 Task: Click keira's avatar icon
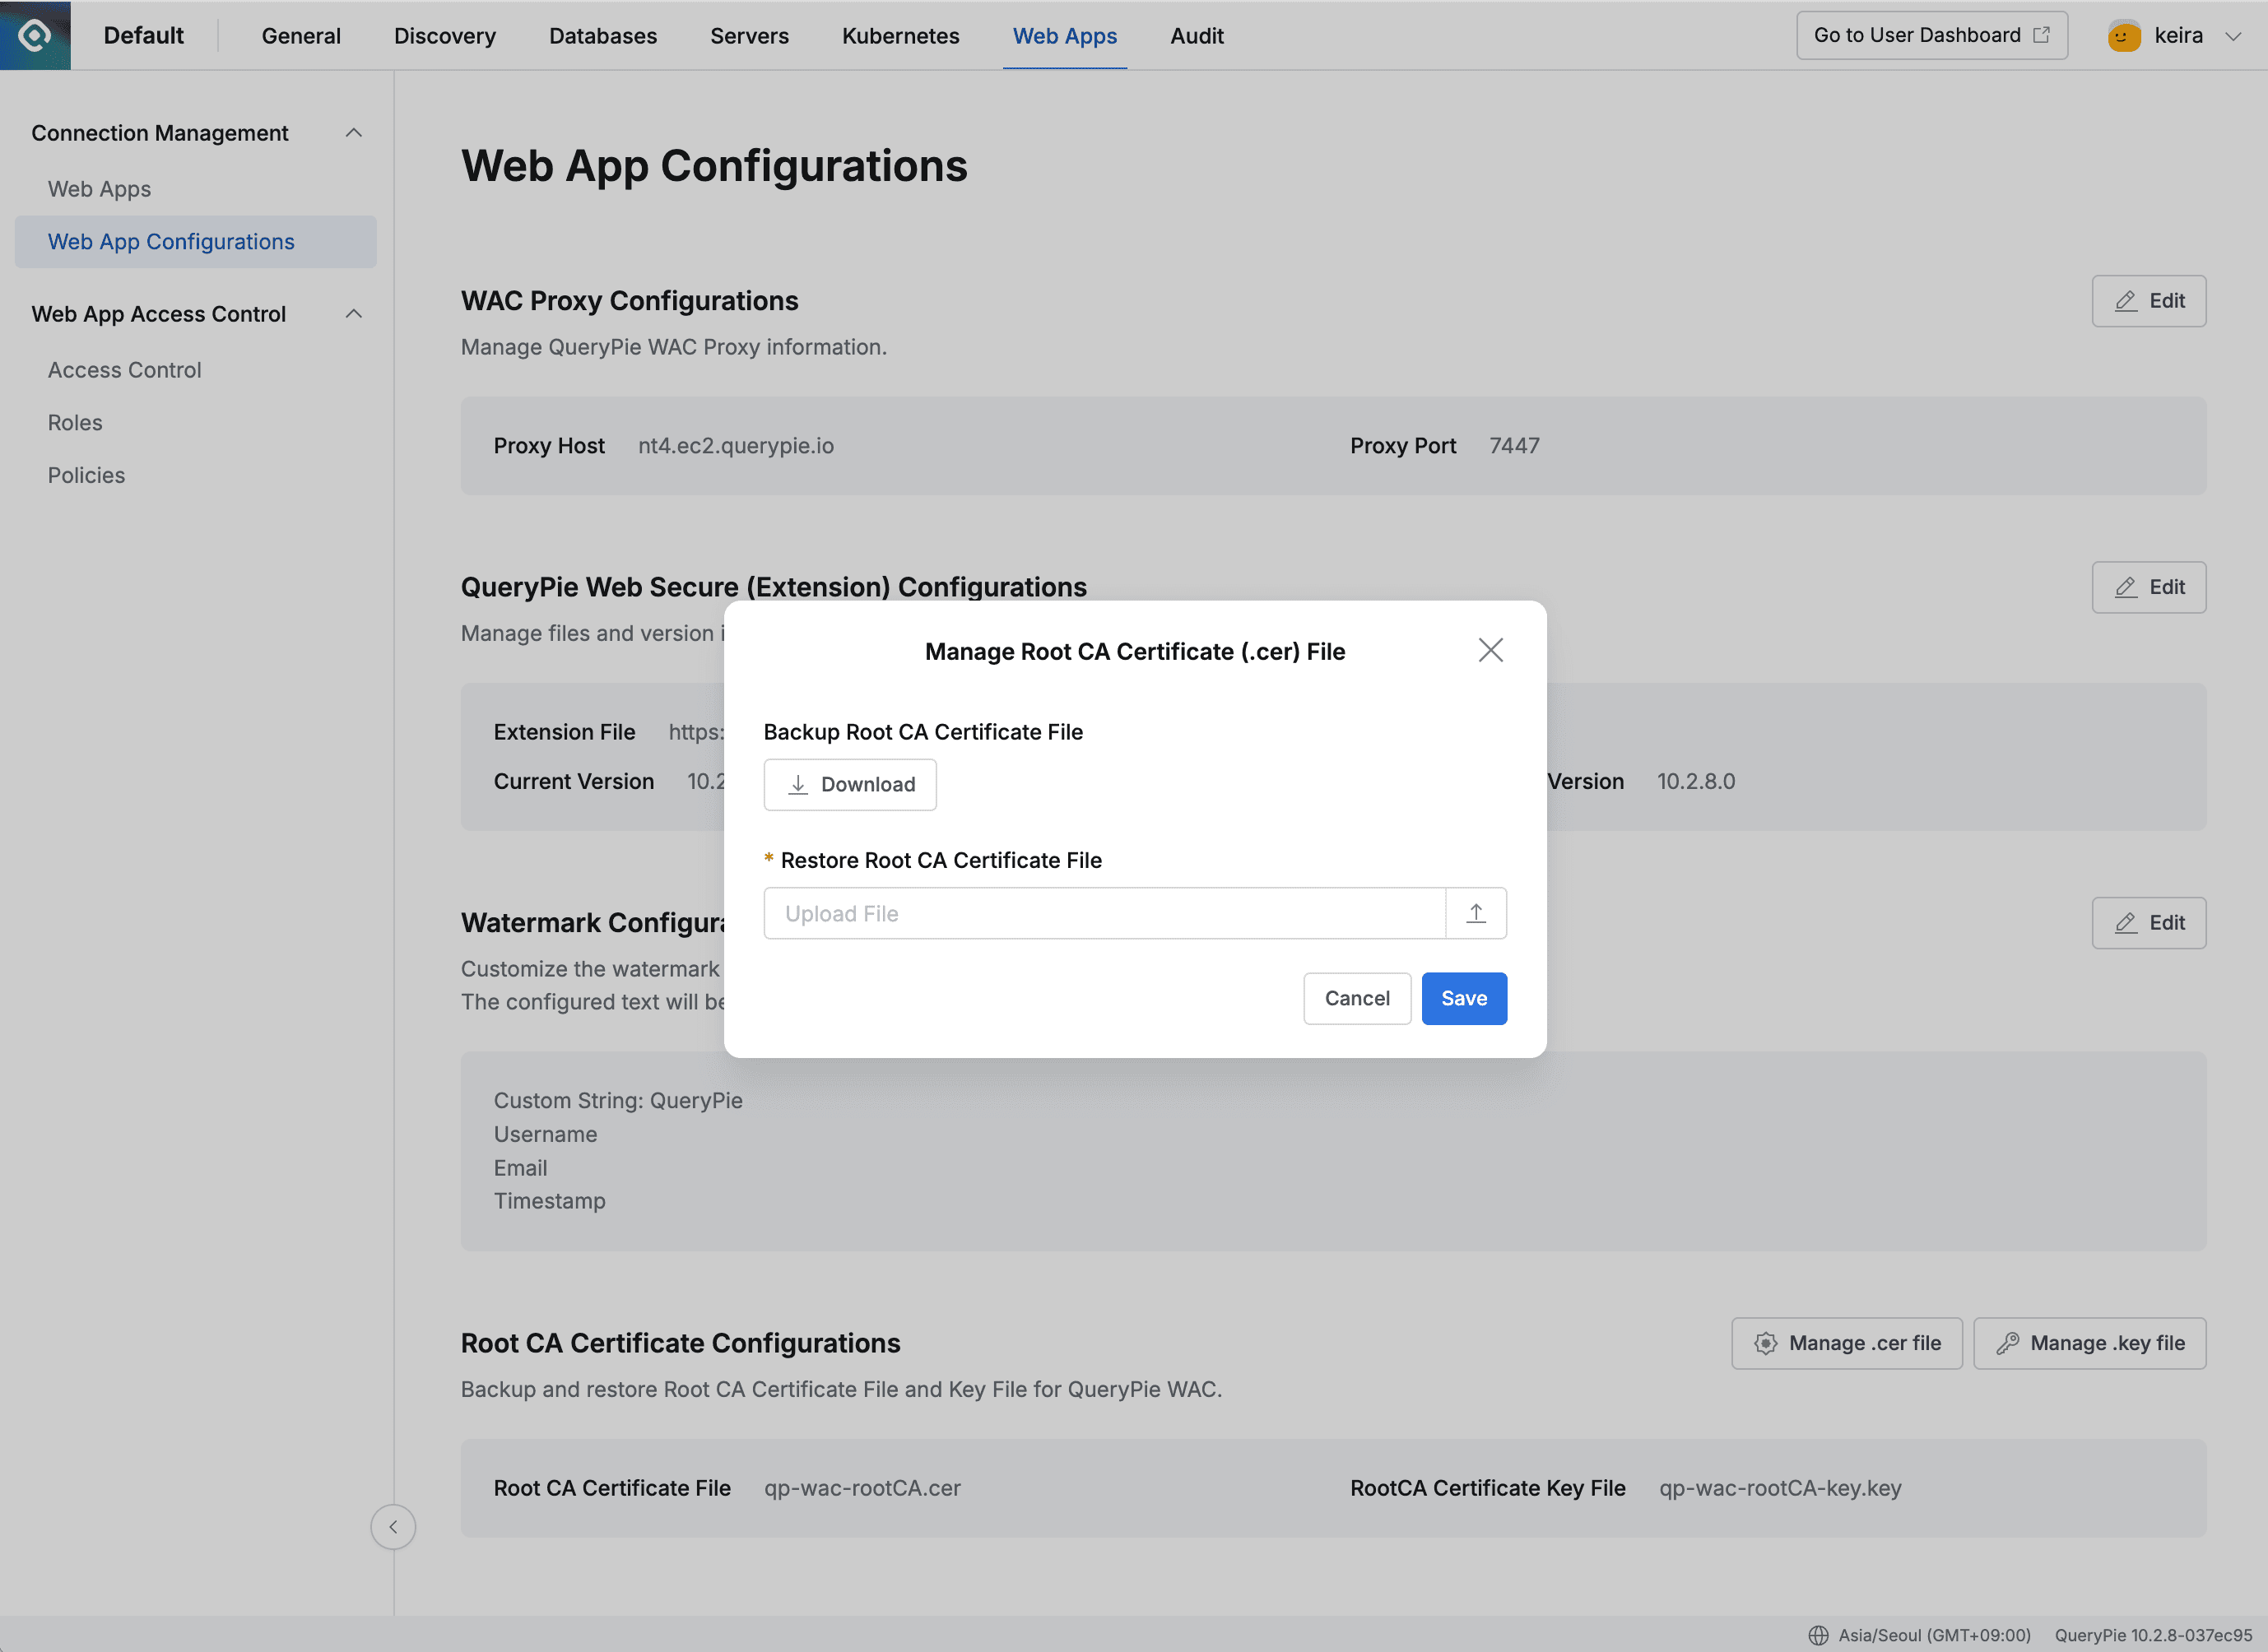tap(2124, 35)
